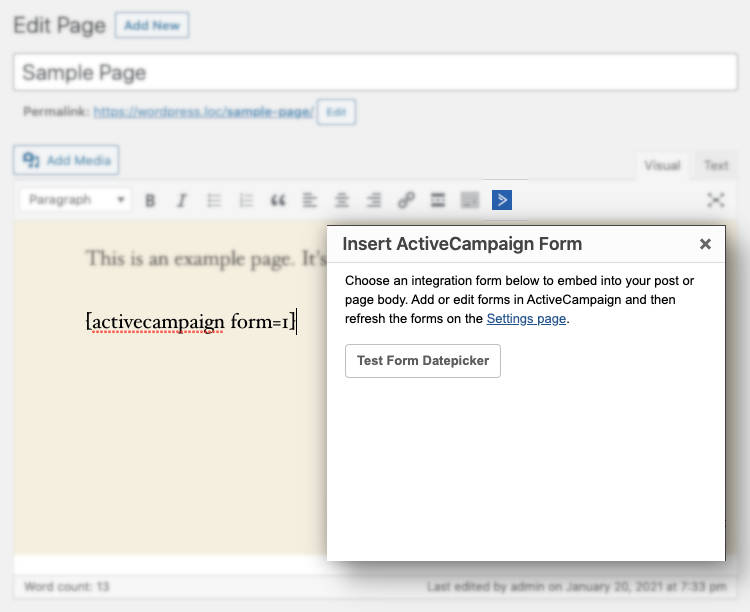Apply blockquote formatting
Image resolution: width=750 pixels, height=612 pixels.
[x=278, y=200]
